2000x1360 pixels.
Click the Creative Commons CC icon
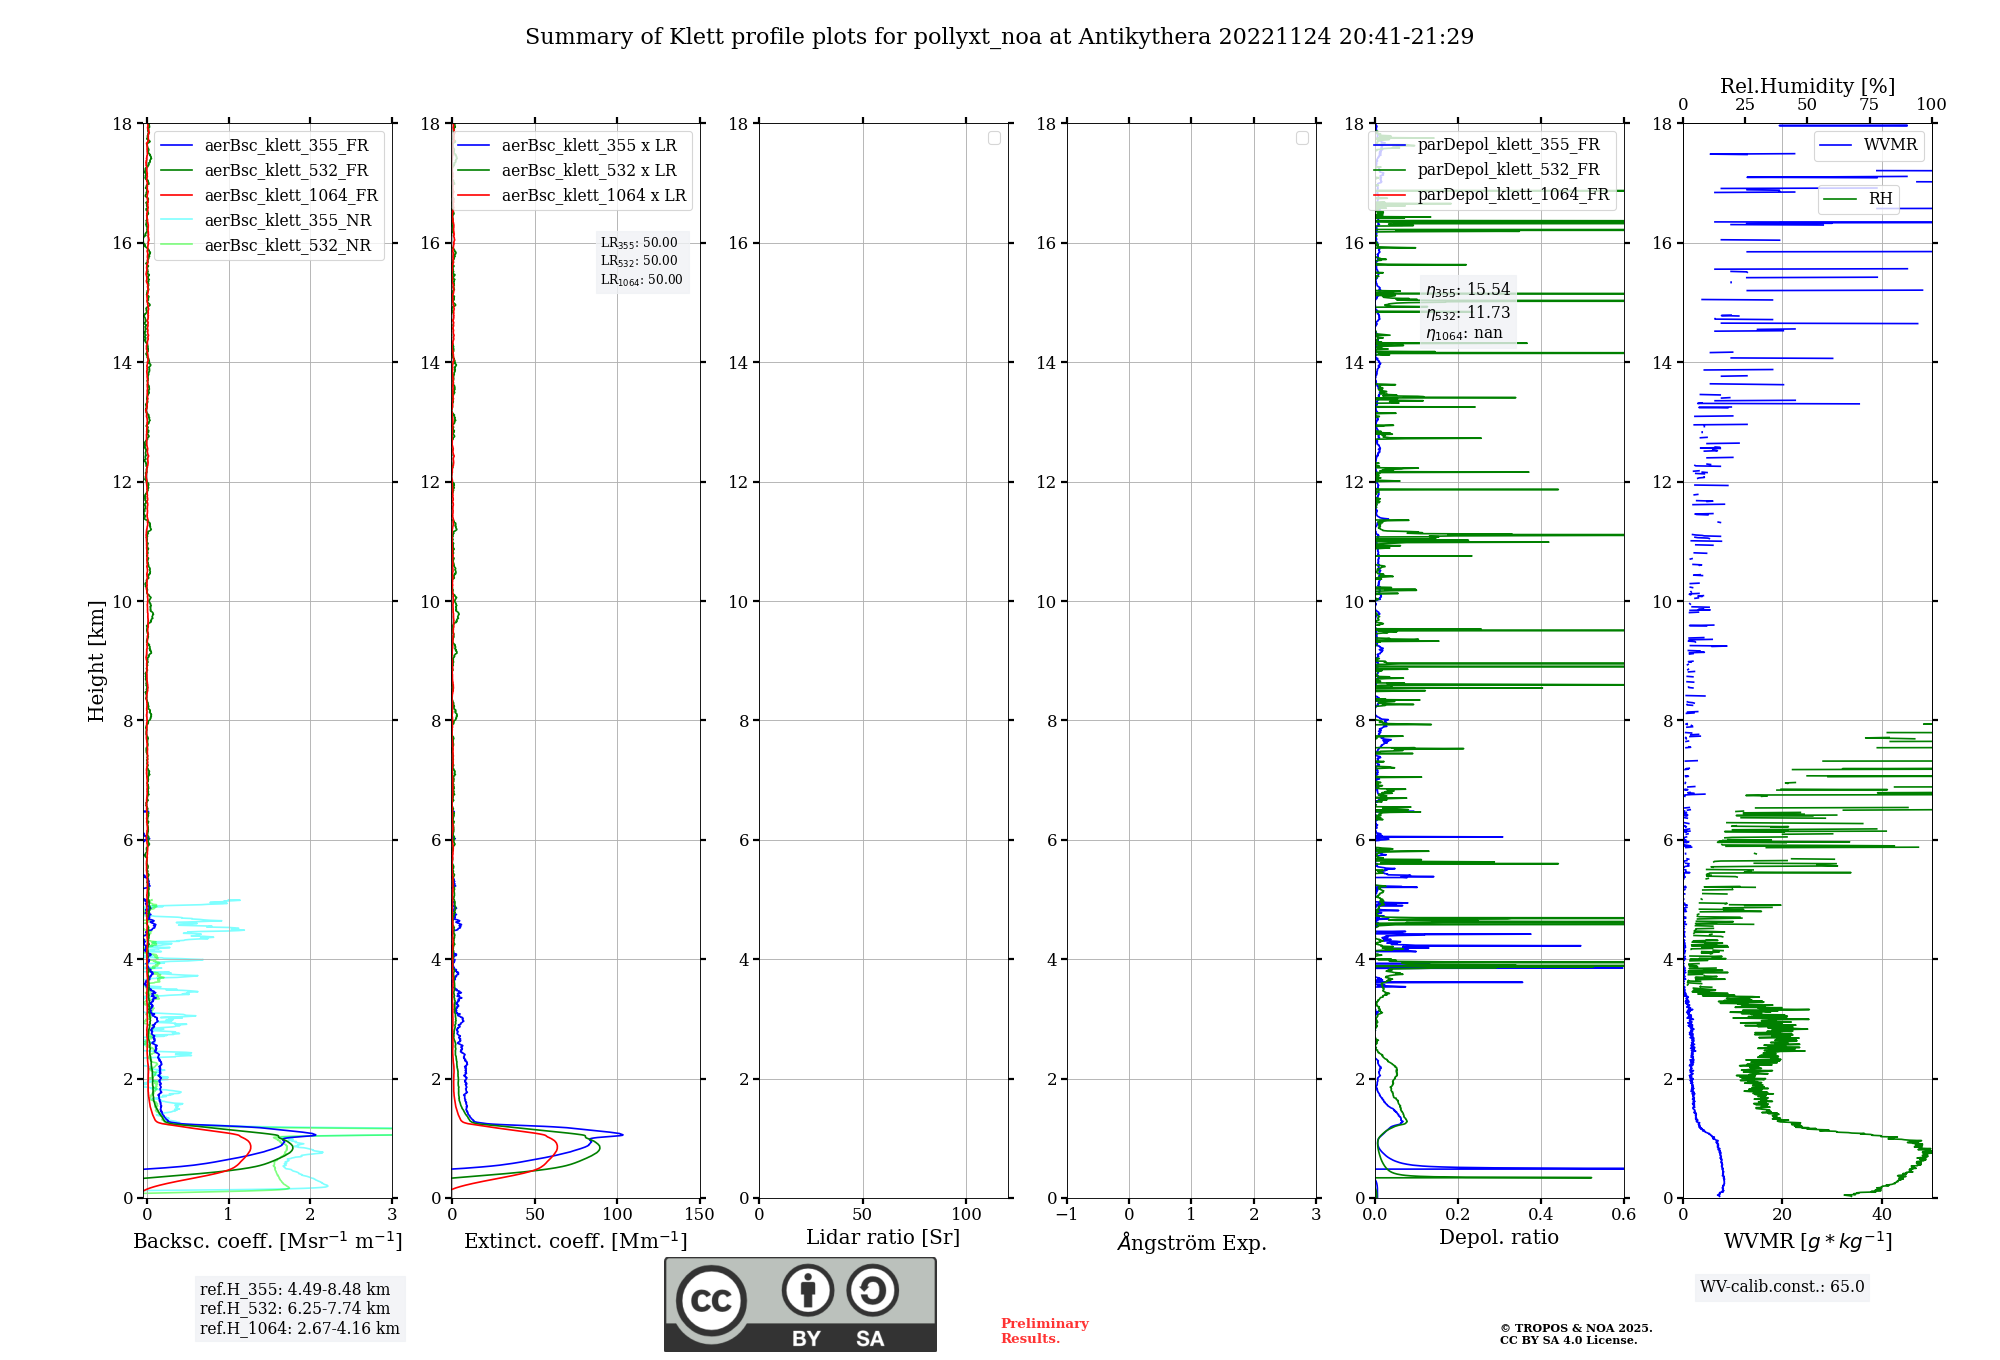point(711,1301)
